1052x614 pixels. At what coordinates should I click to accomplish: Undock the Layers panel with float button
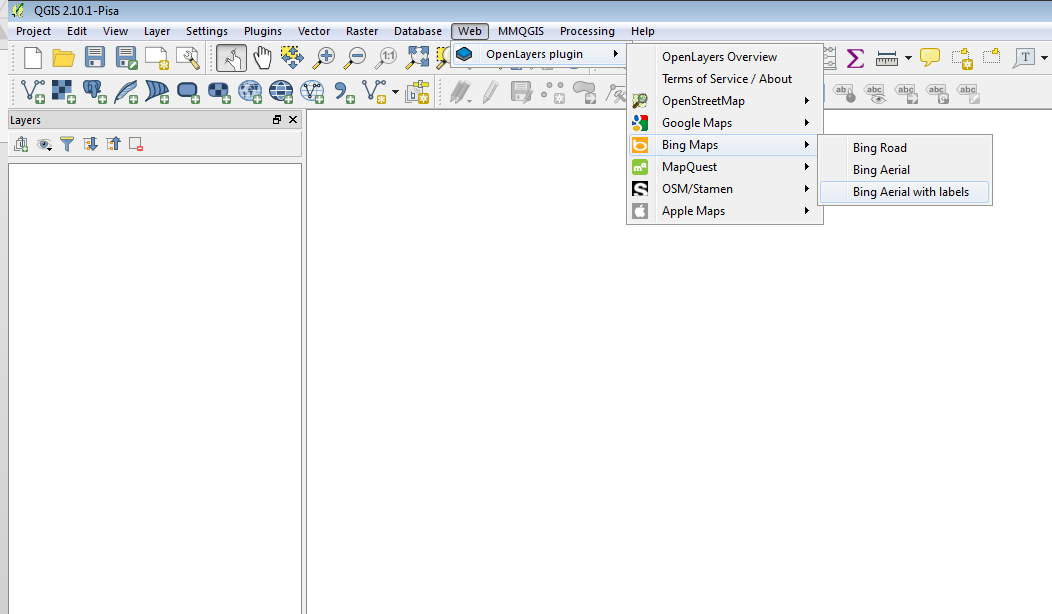tap(277, 119)
